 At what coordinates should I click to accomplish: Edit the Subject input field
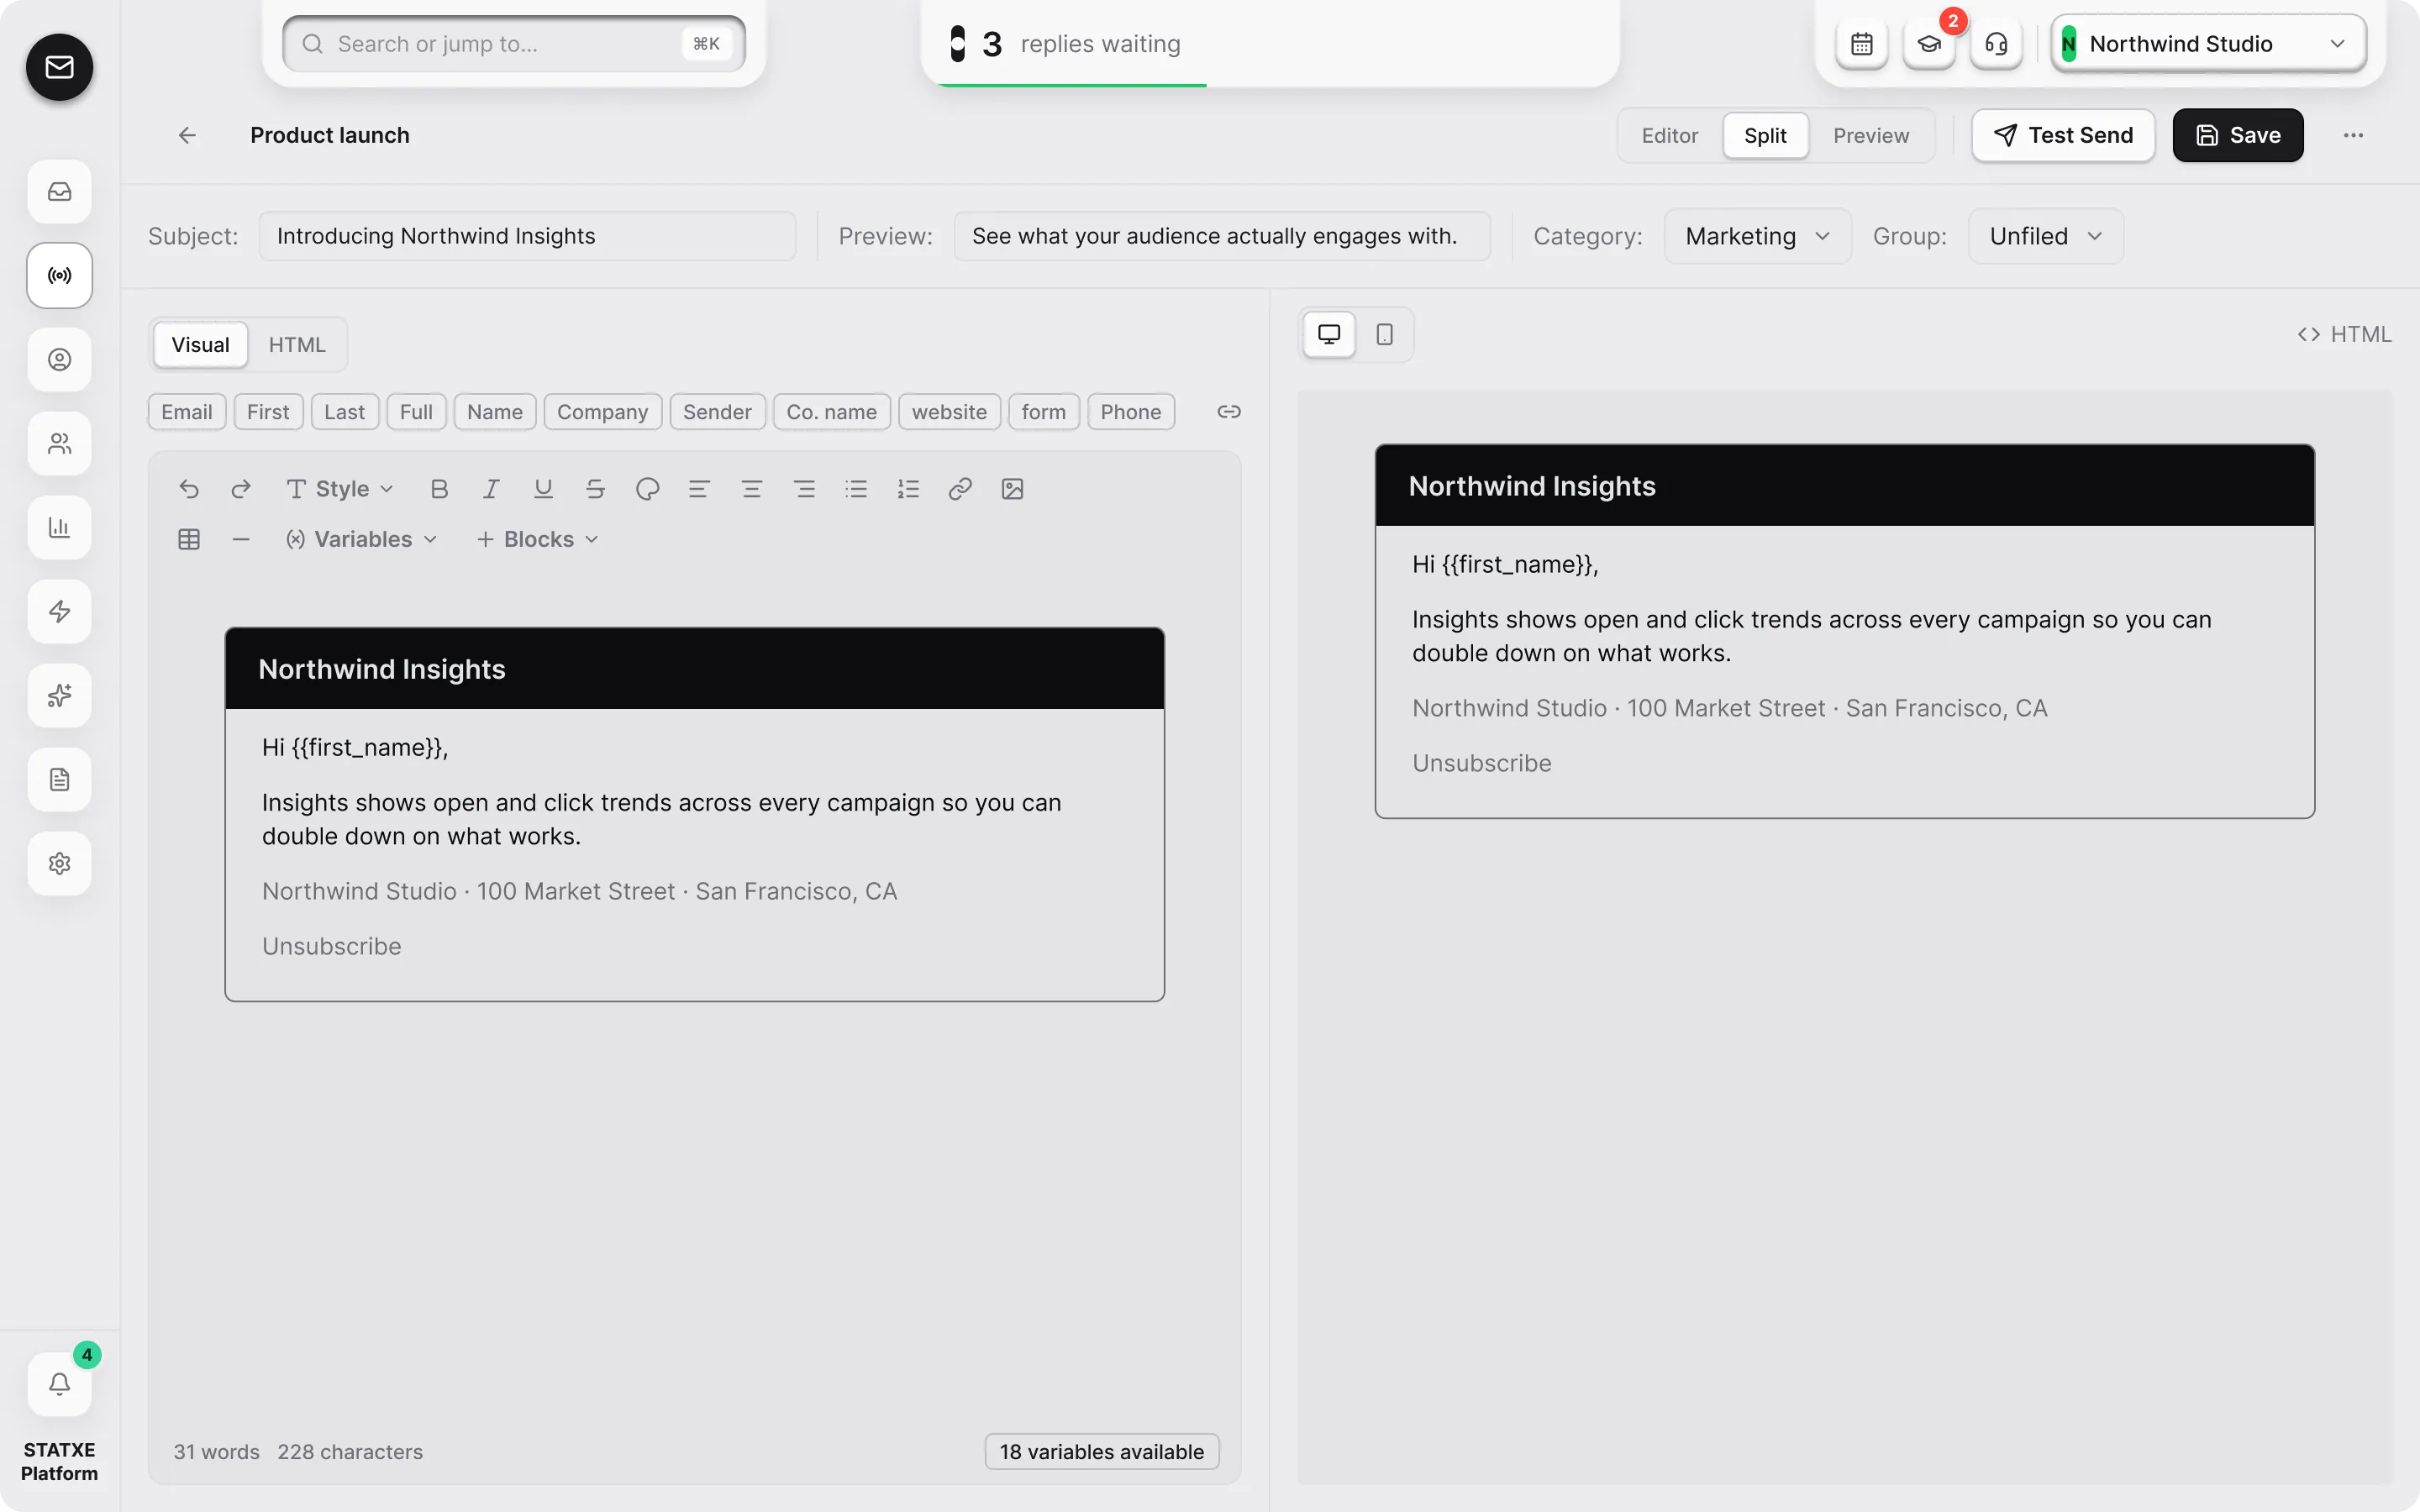coord(527,236)
